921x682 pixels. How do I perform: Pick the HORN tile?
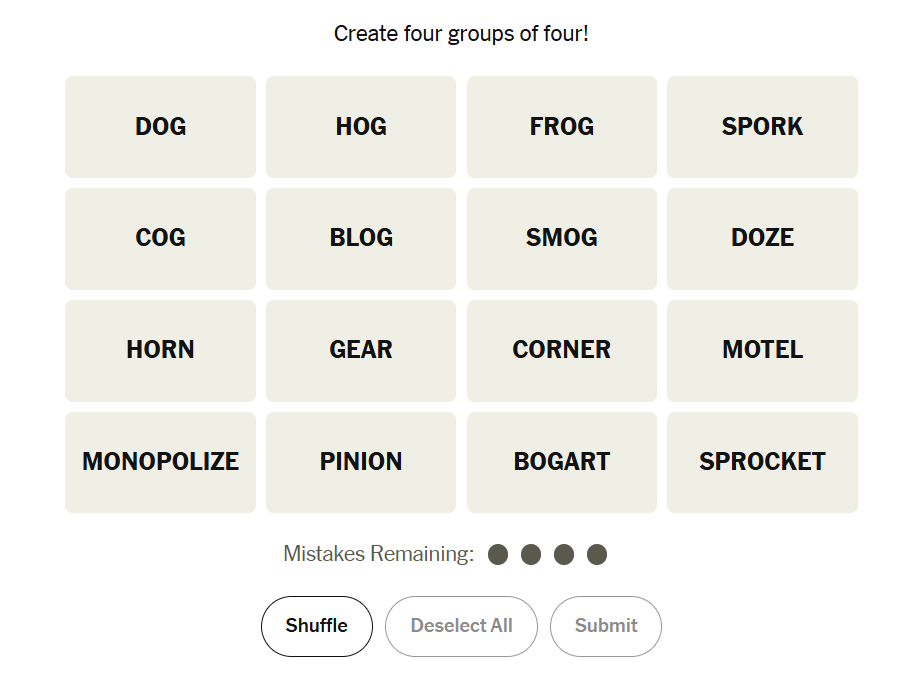pyautogui.click(x=160, y=350)
